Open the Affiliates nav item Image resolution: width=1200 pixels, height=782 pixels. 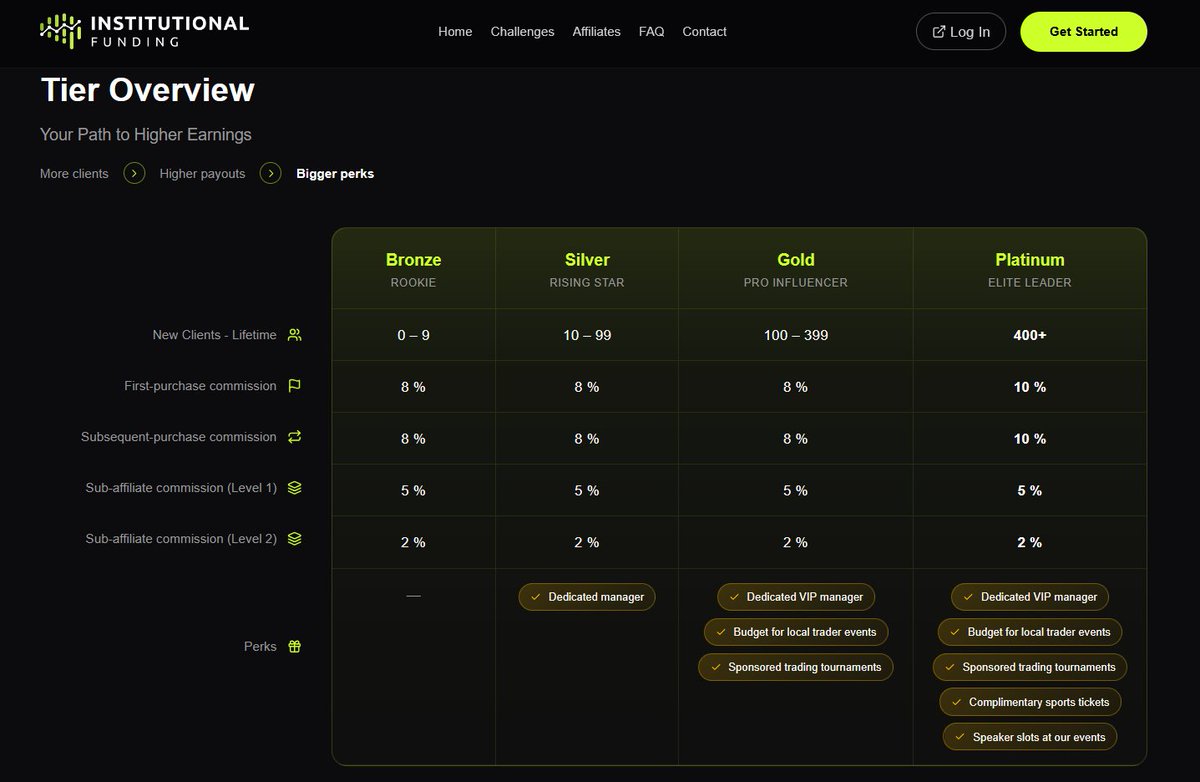click(x=596, y=32)
